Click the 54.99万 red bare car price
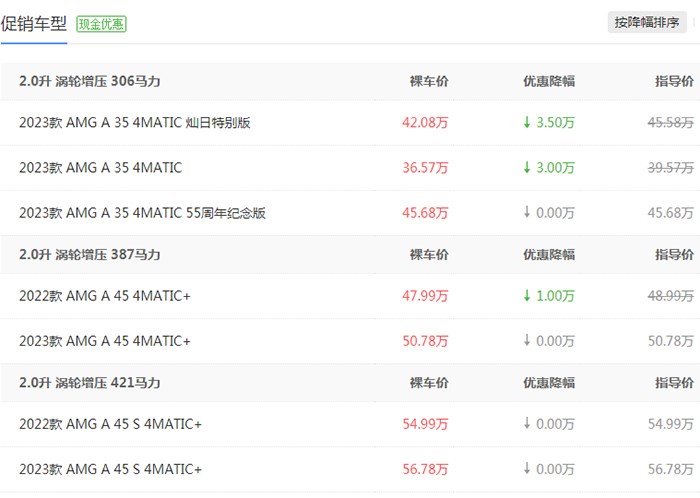 (425, 423)
